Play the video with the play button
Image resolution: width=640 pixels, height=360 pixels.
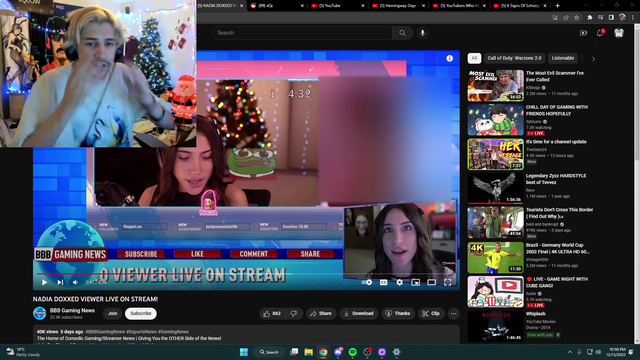44,282
